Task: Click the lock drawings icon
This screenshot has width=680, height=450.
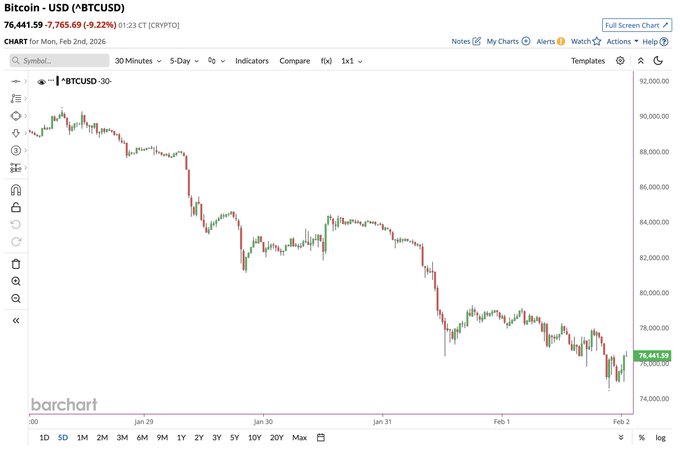Action: (15, 207)
